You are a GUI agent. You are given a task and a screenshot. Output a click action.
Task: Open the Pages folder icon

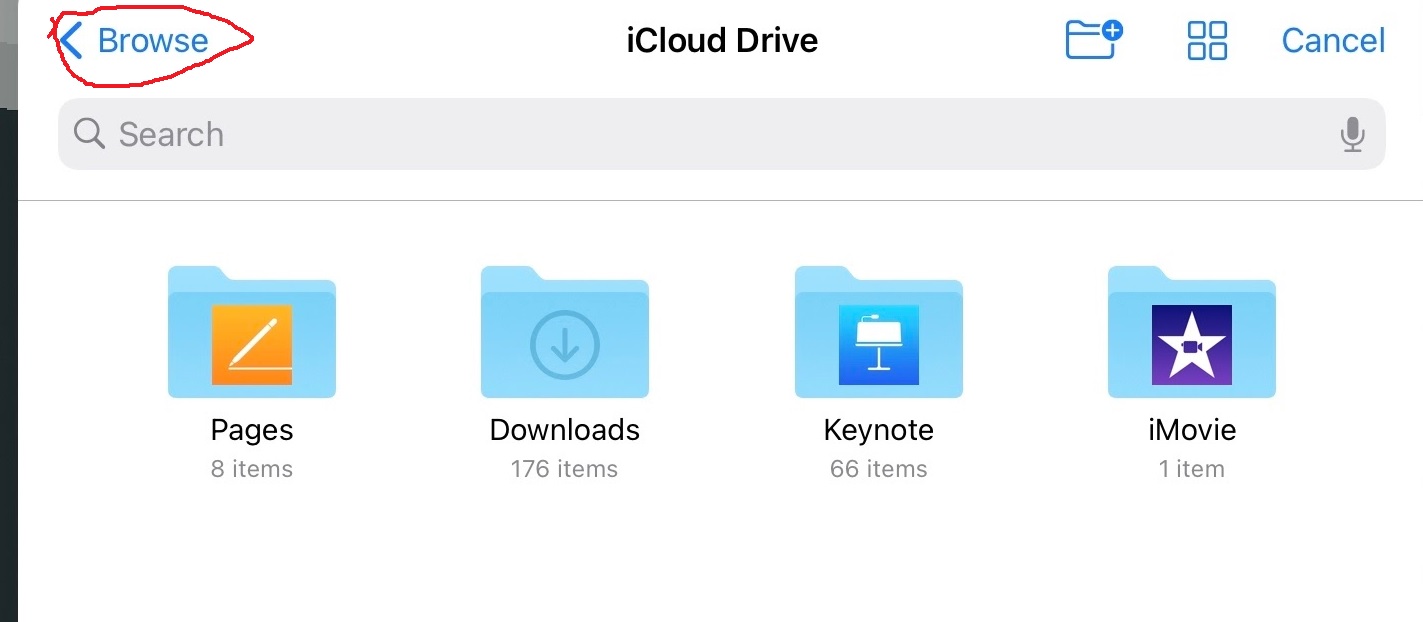(x=252, y=334)
